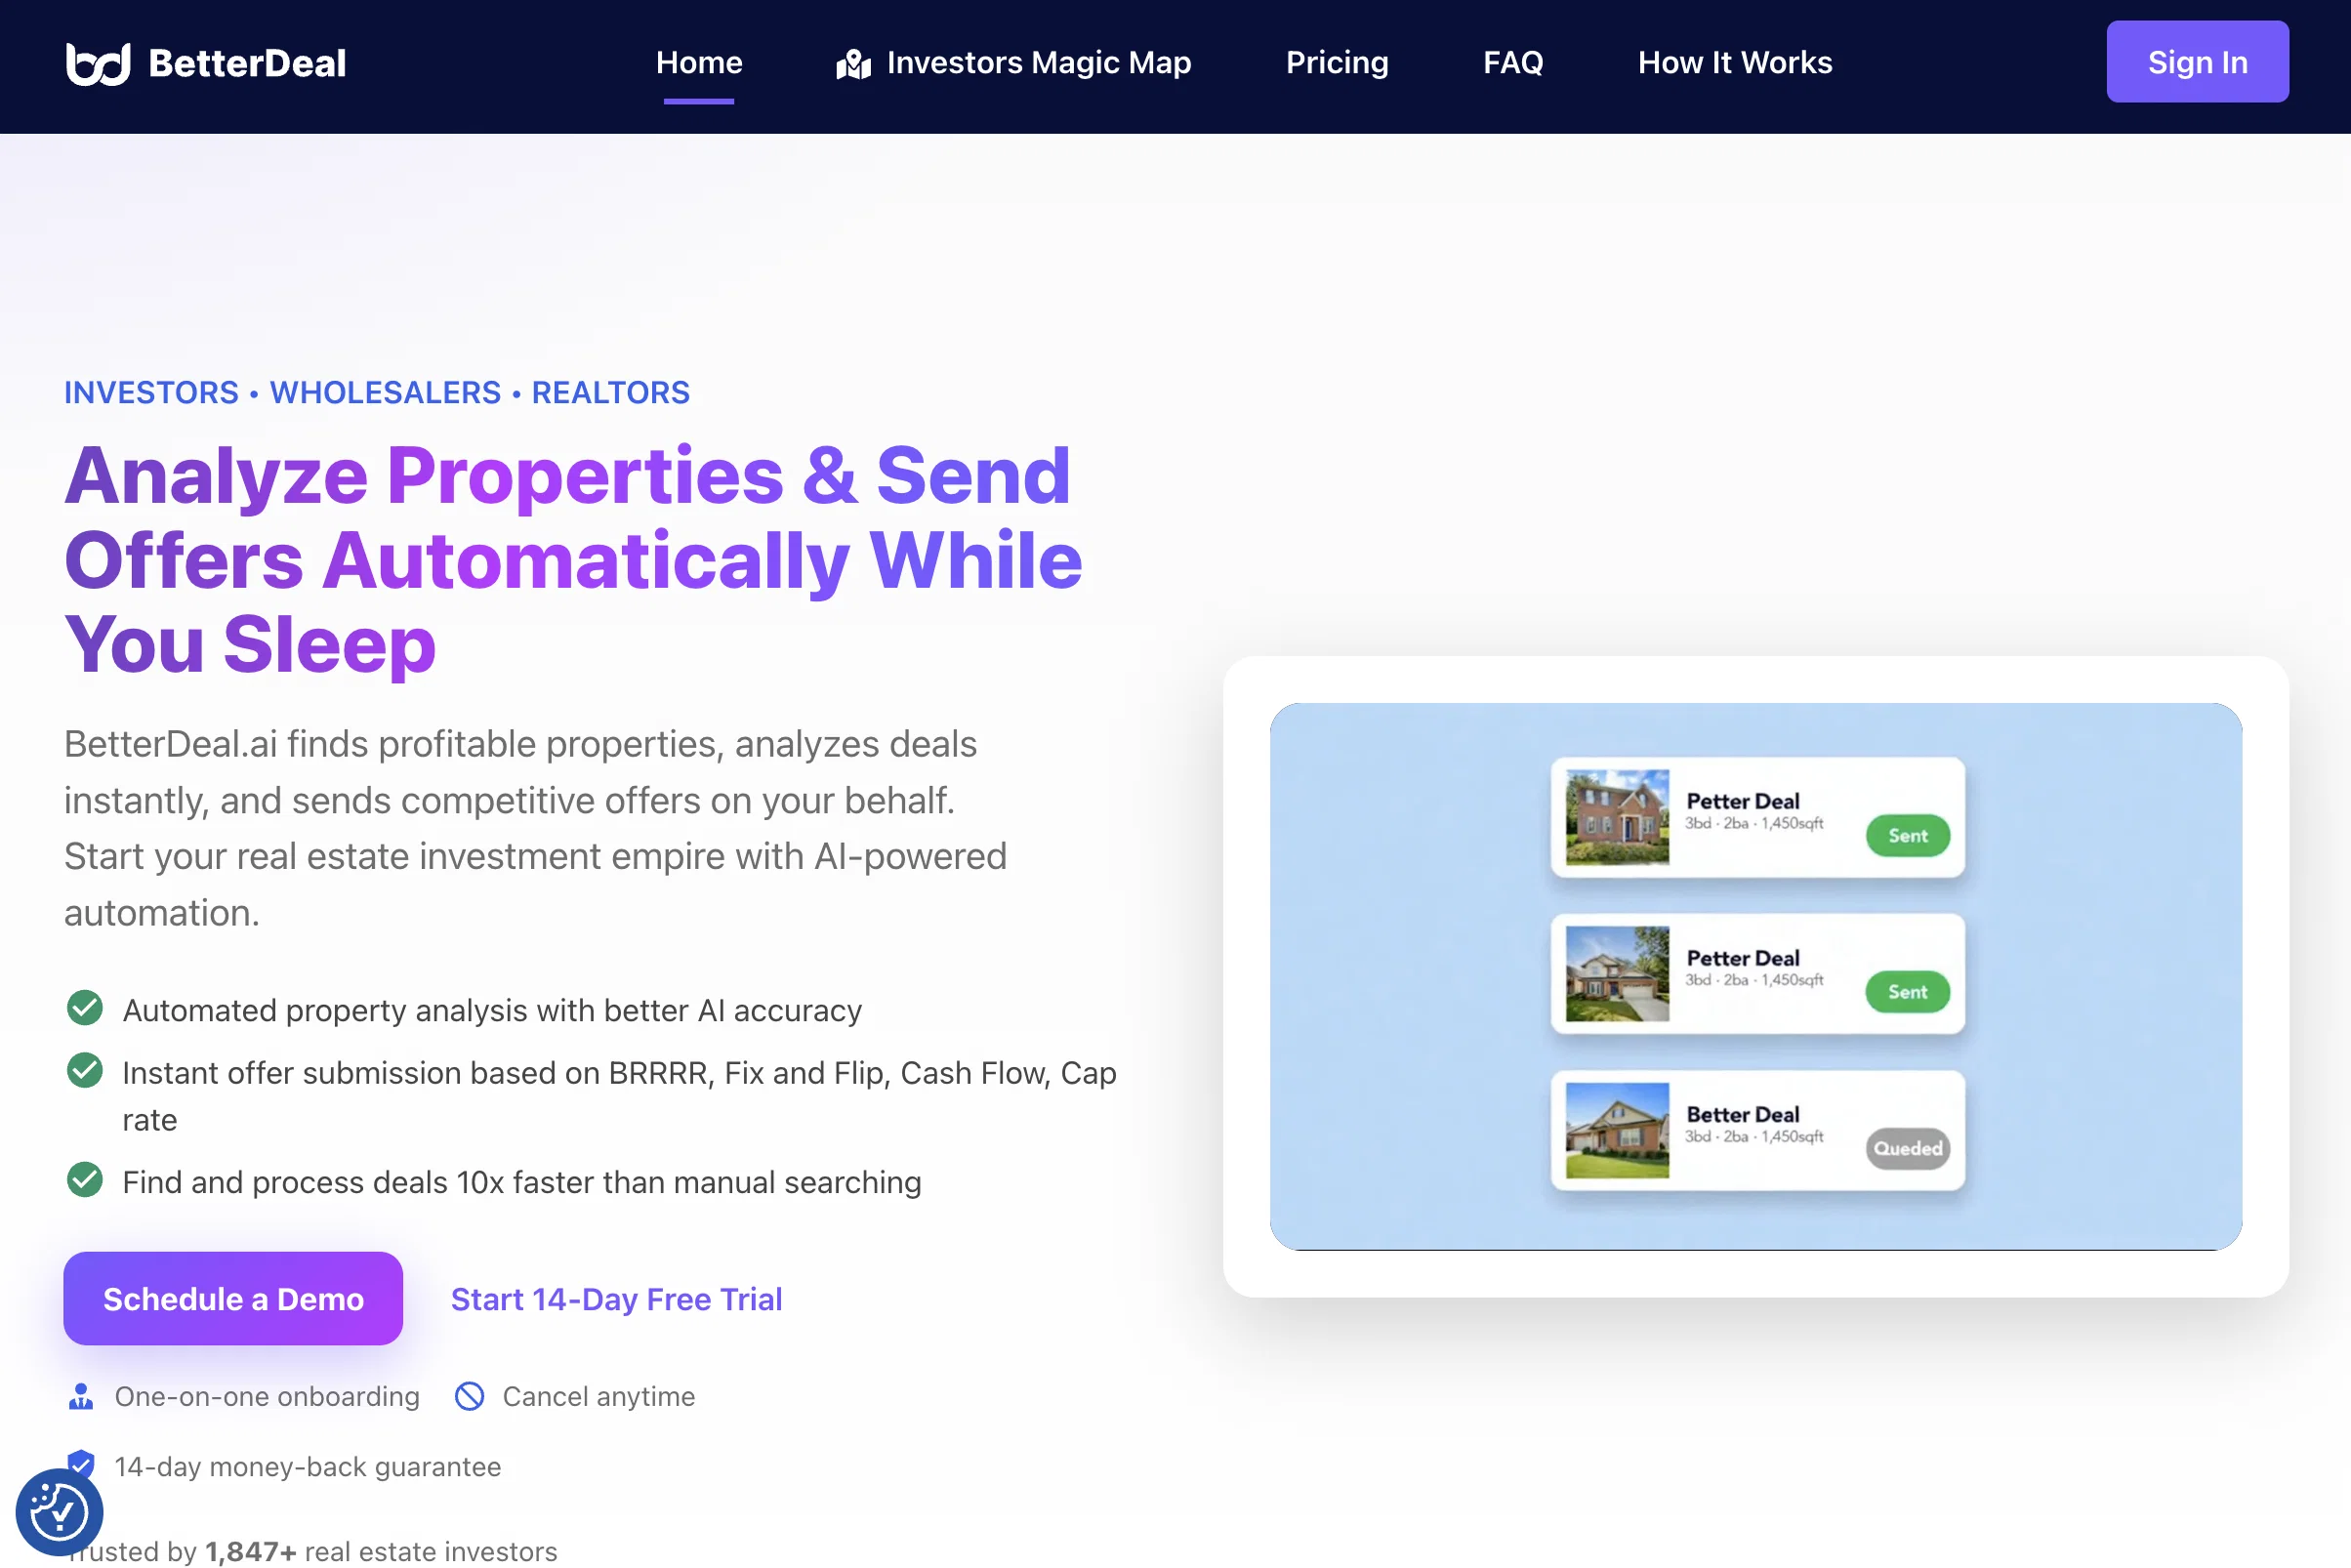
Task: Click 'Find and process deals 10x faster' text
Action: tap(521, 1182)
